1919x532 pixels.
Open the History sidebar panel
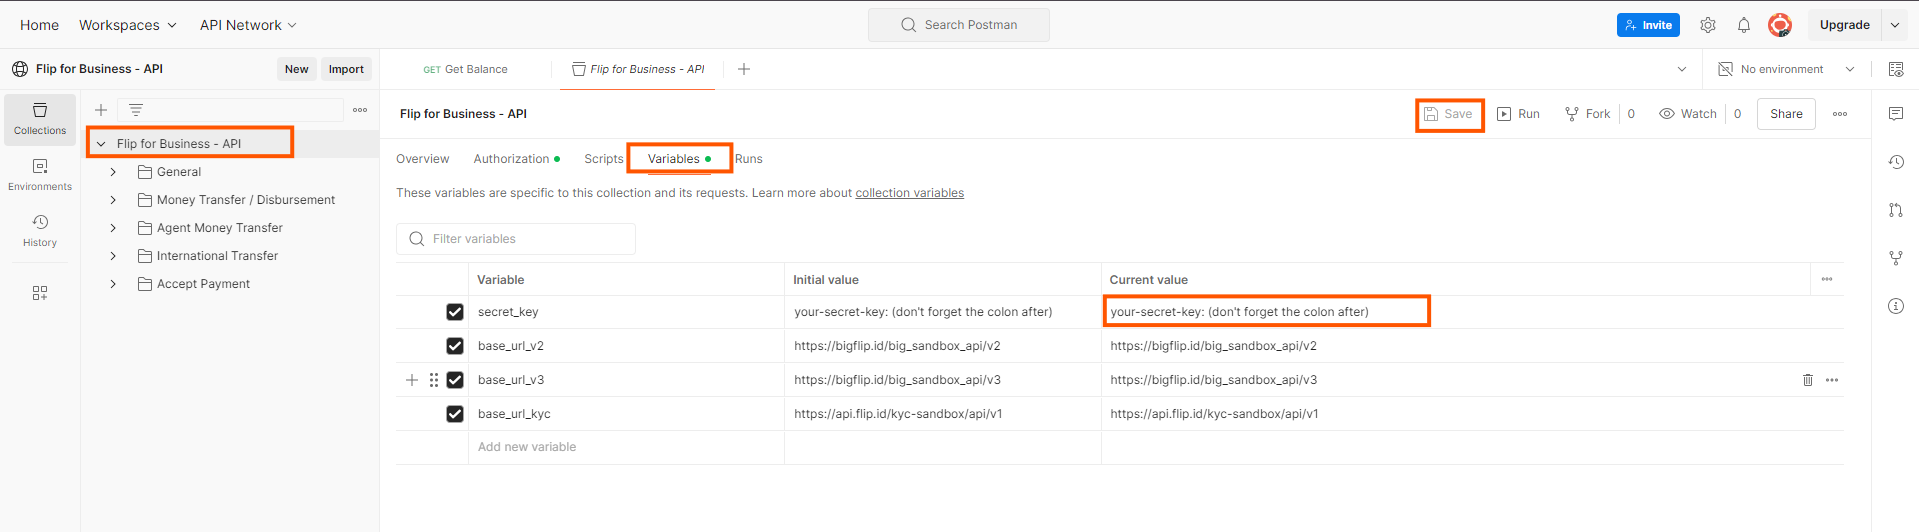pos(40,231)
